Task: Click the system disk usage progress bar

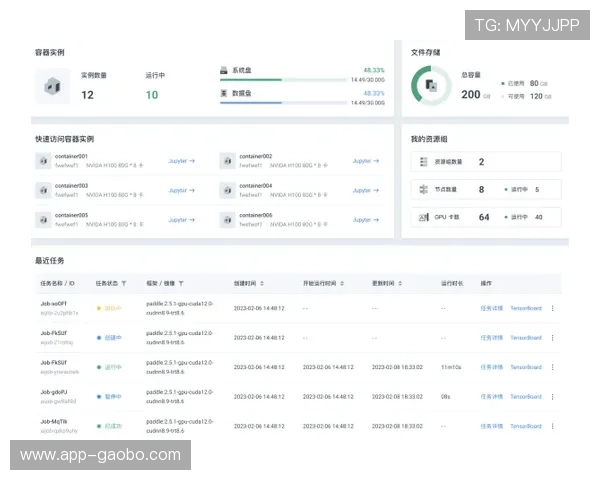Action: coord(302,79)
